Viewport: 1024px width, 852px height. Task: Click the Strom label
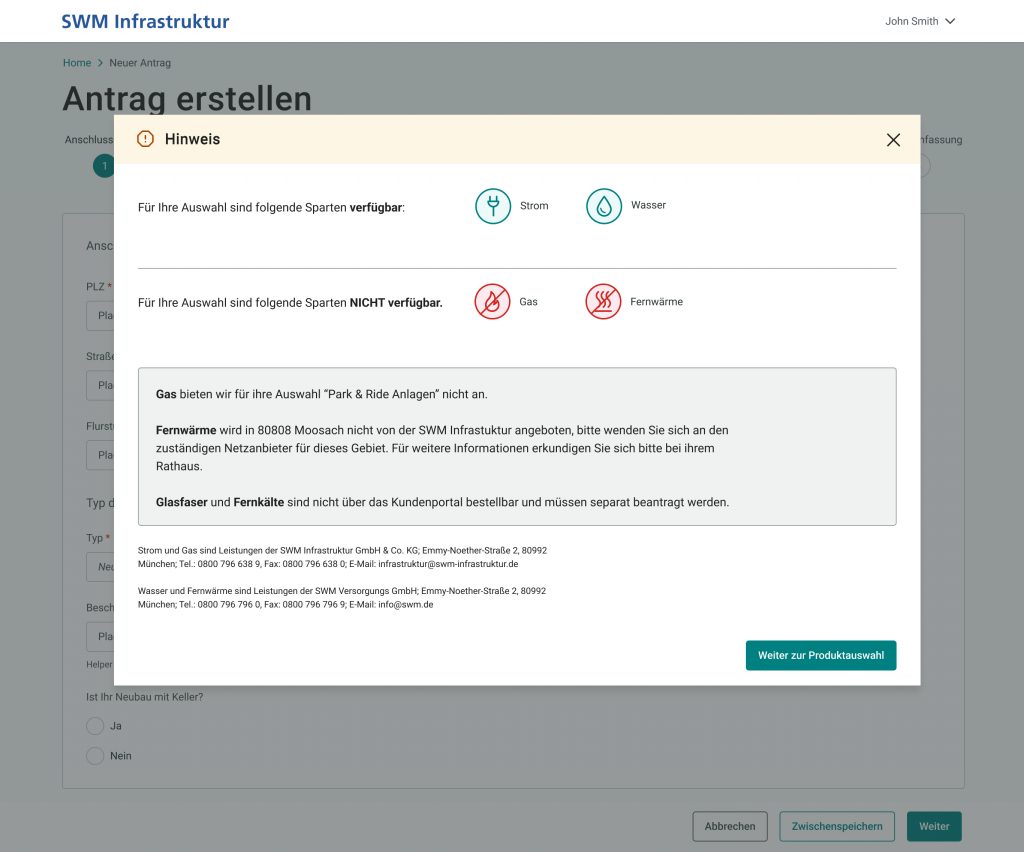[534, 206]
